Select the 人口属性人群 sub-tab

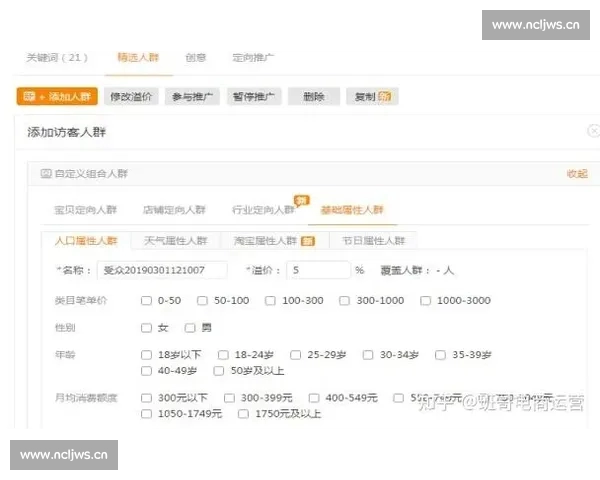pos(86,241)
